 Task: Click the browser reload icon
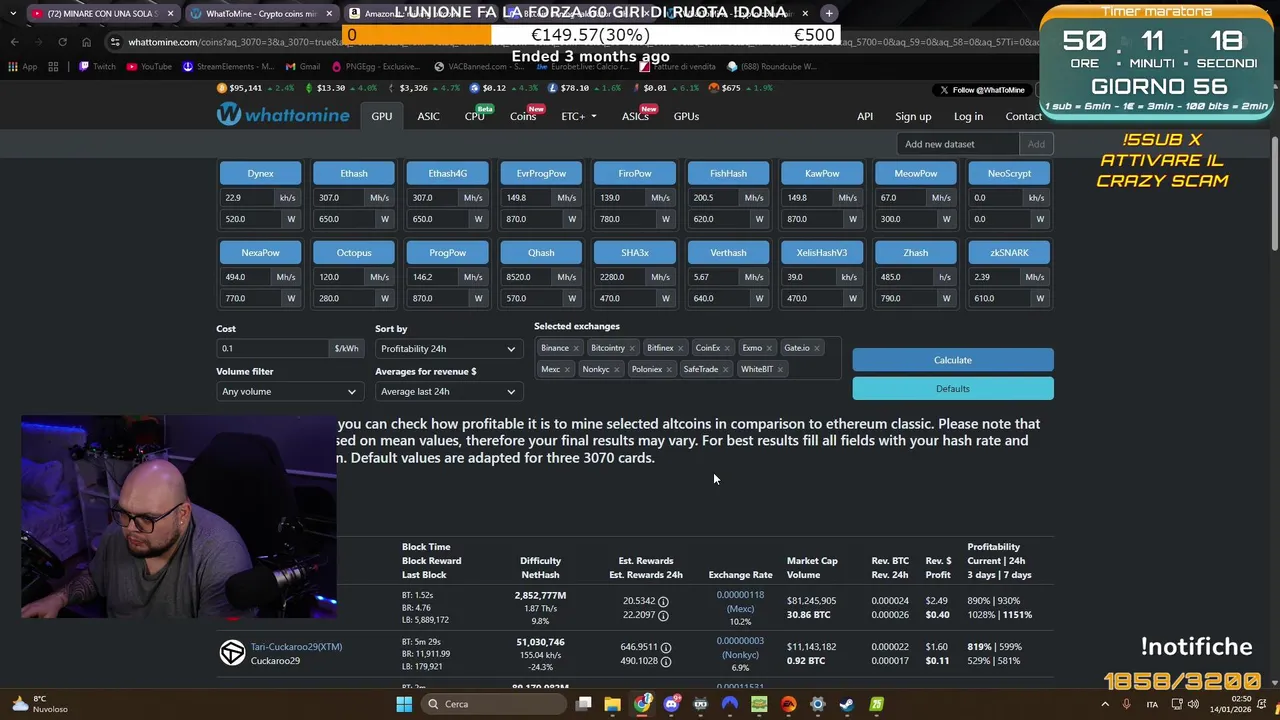[x=62, y=42]
